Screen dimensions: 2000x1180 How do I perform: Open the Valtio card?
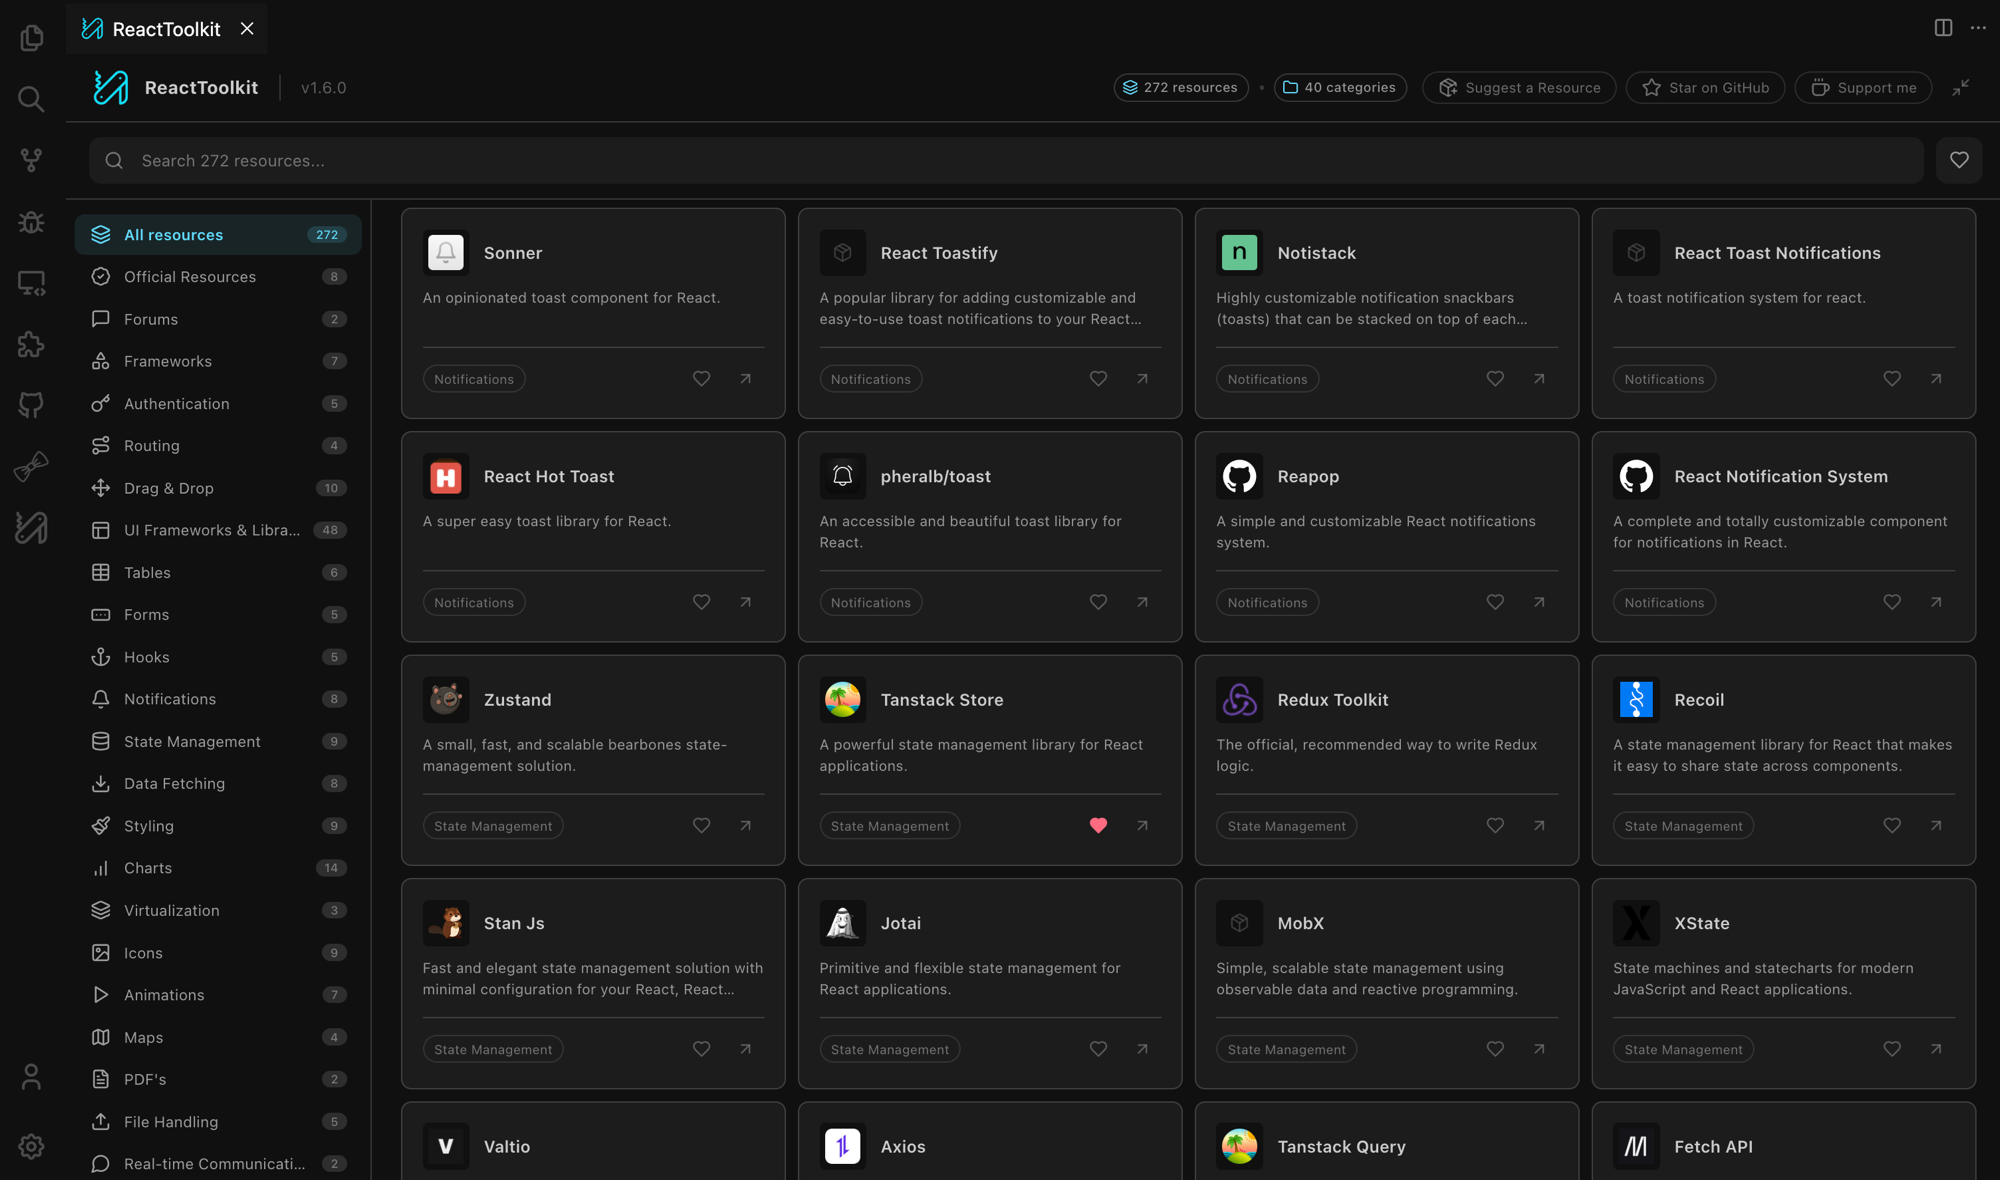click(x=593, y=1142)
